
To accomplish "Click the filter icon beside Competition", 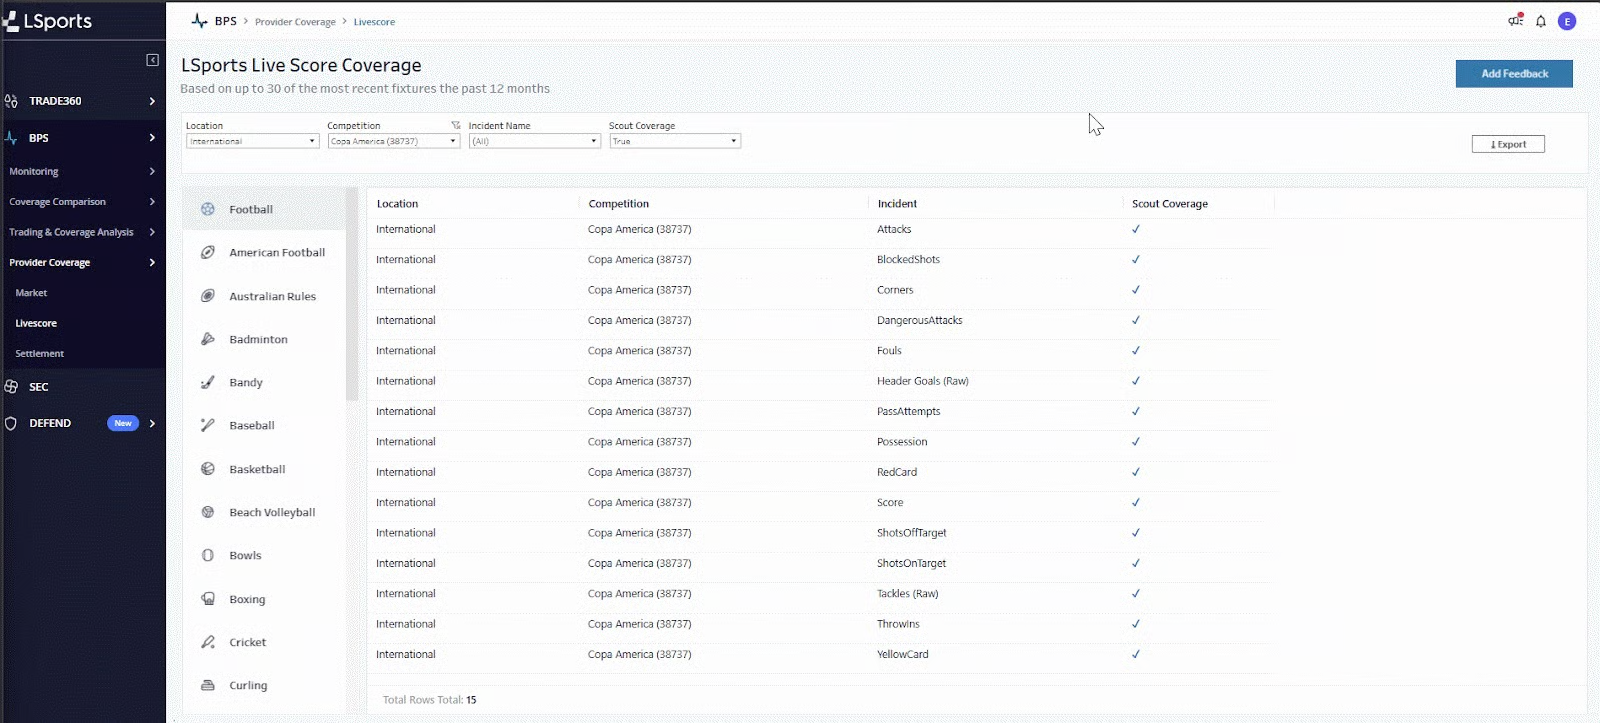I will (456, 126).
